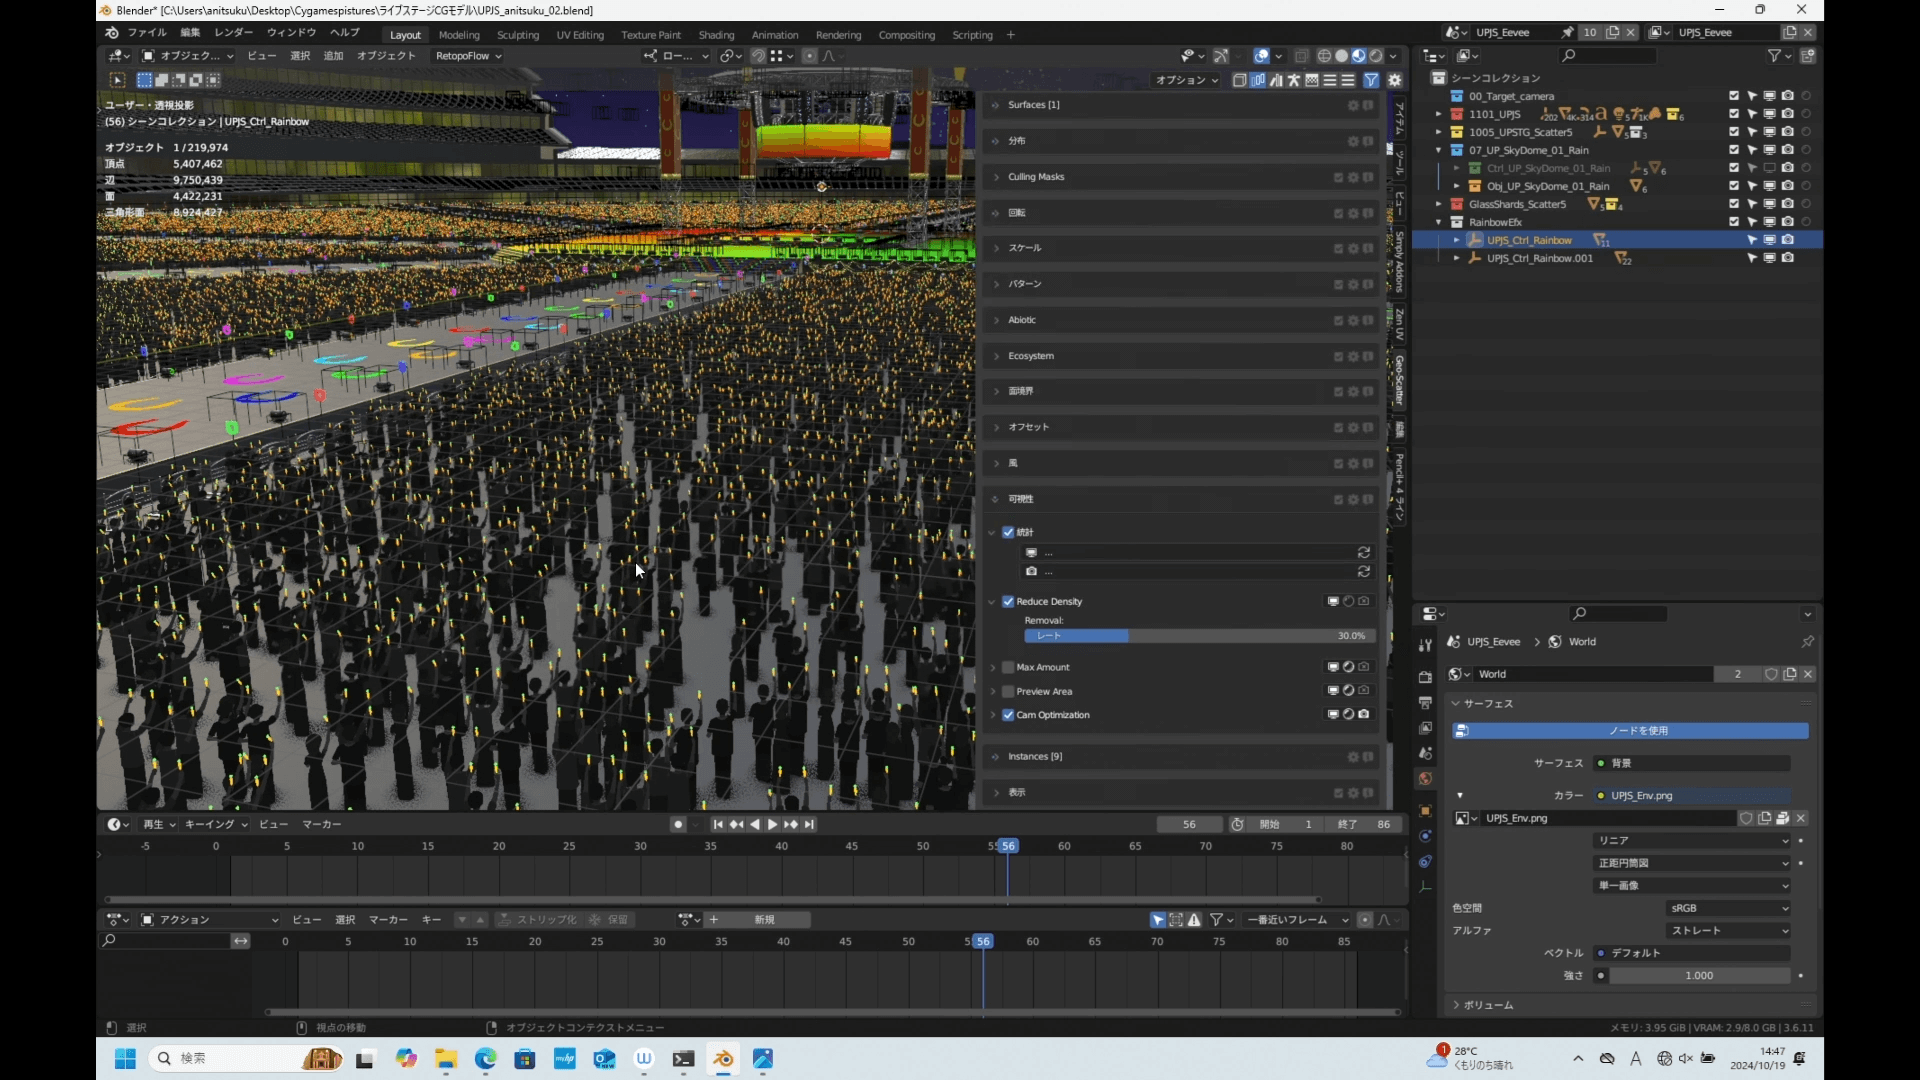Viewport: 1920px width, 1080px height.
Task: Open the View Layer properties tab icon
Action: (x=1425, y=728)
